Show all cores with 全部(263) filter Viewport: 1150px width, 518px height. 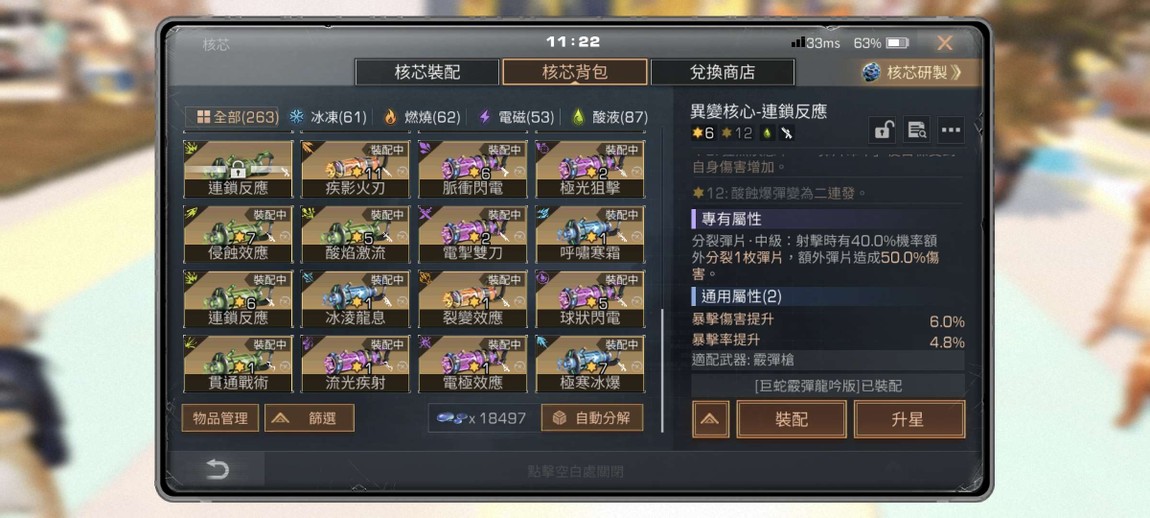click(232, 117)
